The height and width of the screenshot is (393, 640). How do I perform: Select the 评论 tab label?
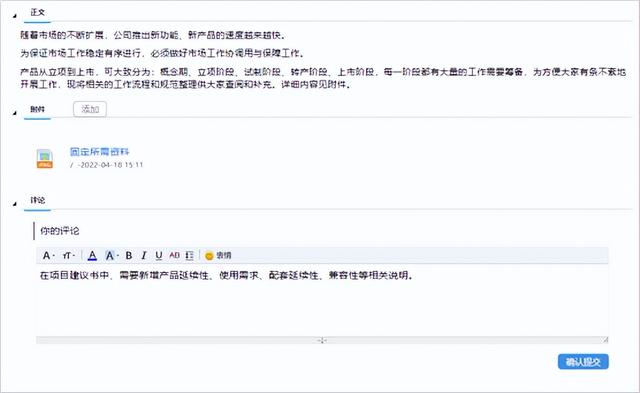point(38,200)
